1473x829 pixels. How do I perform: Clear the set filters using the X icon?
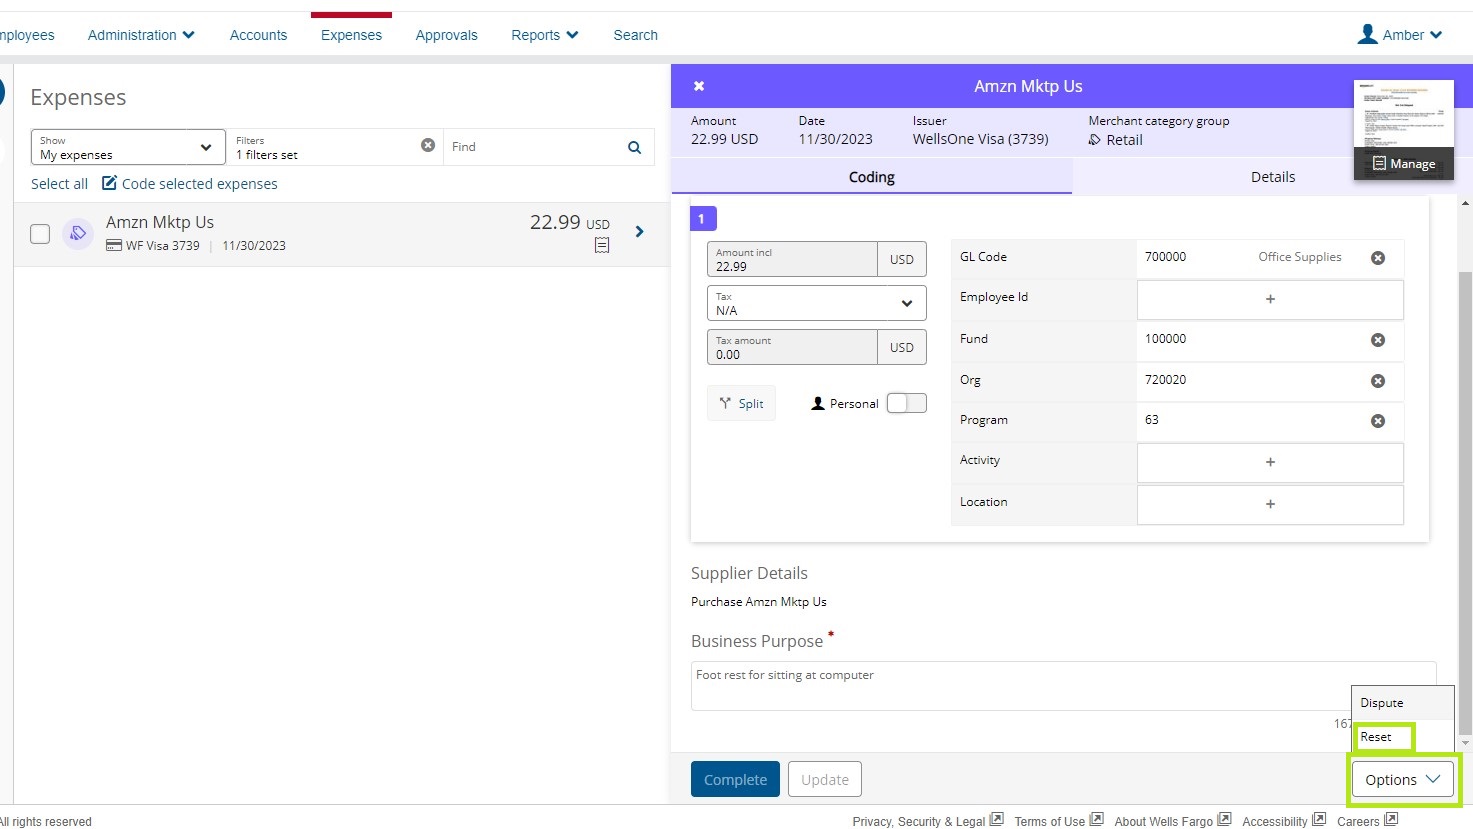428,145
